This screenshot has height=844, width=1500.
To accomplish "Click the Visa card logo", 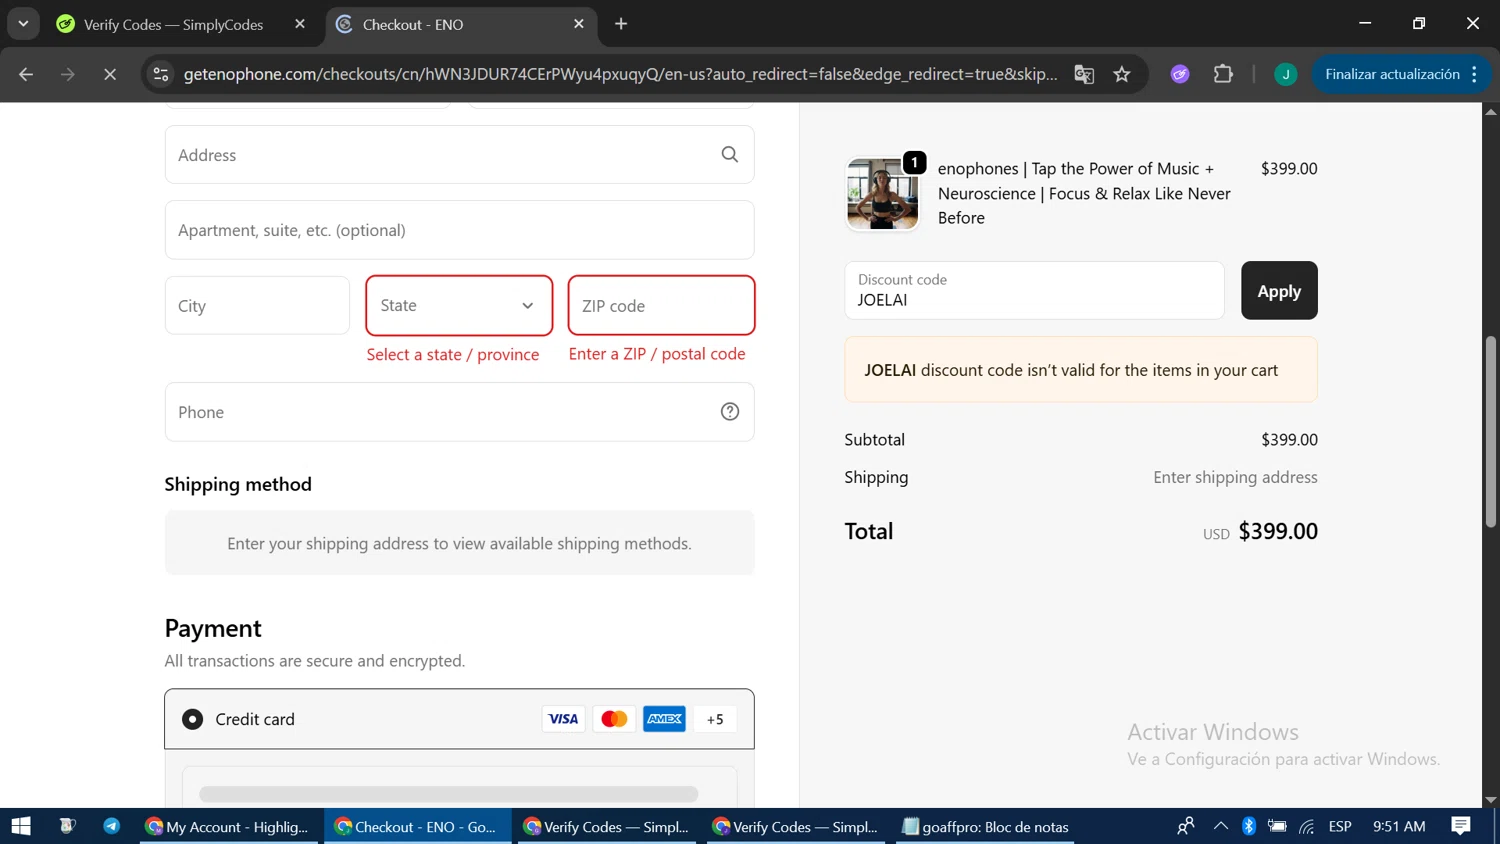I will pos(564,719).
